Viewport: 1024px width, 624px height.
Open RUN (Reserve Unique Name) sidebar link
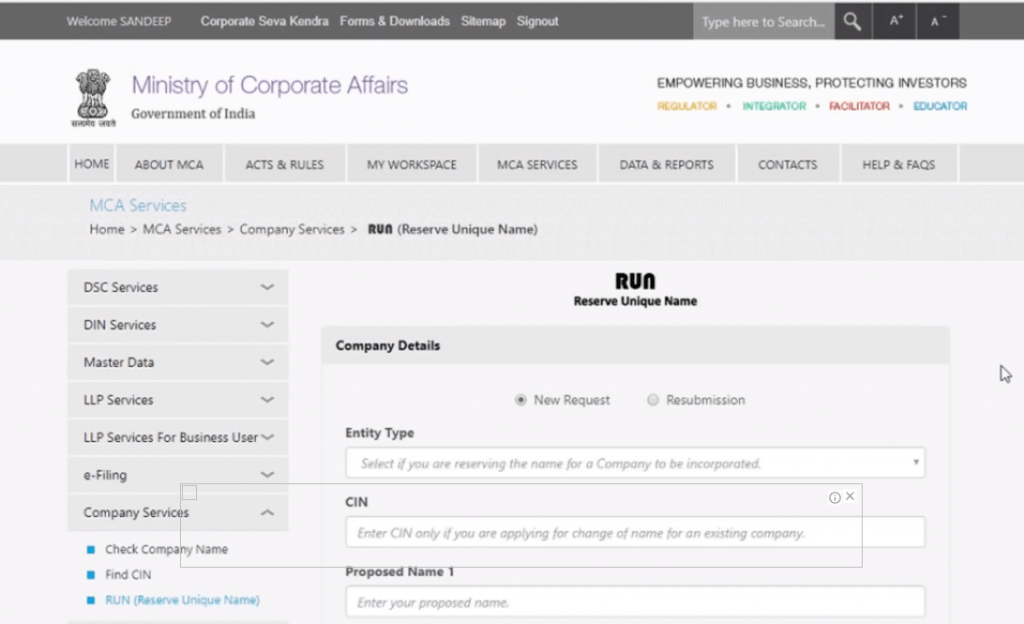182,600
